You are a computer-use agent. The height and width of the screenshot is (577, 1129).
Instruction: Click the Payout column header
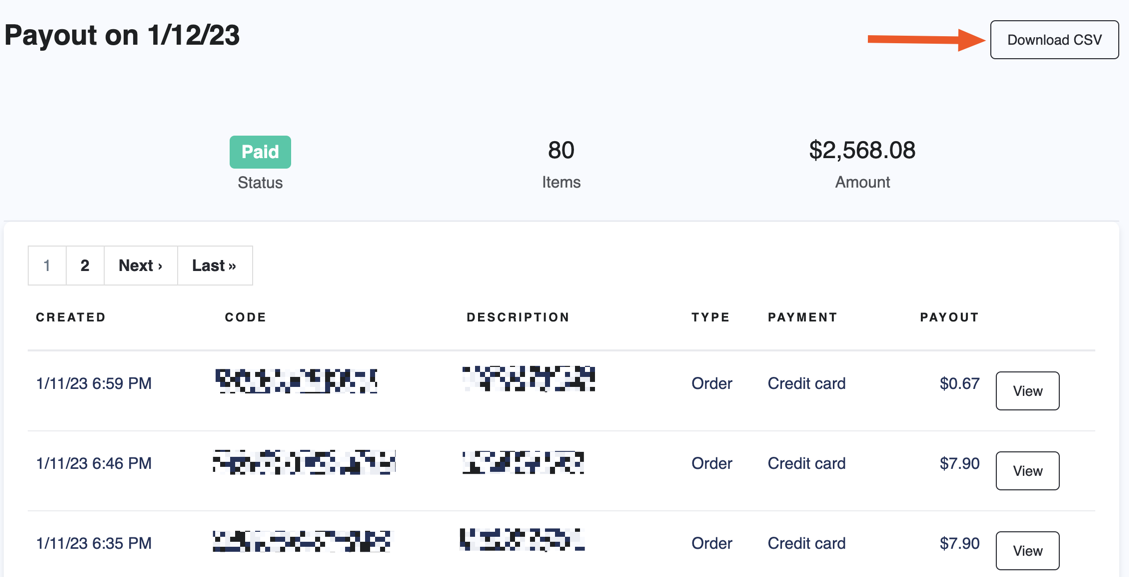click(949, 318)
